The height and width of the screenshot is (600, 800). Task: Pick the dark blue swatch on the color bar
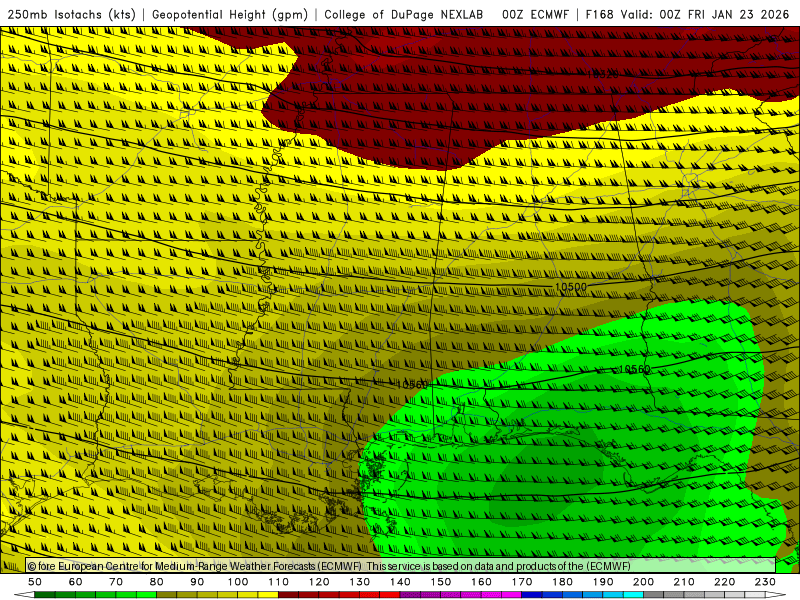pos(532,595)
